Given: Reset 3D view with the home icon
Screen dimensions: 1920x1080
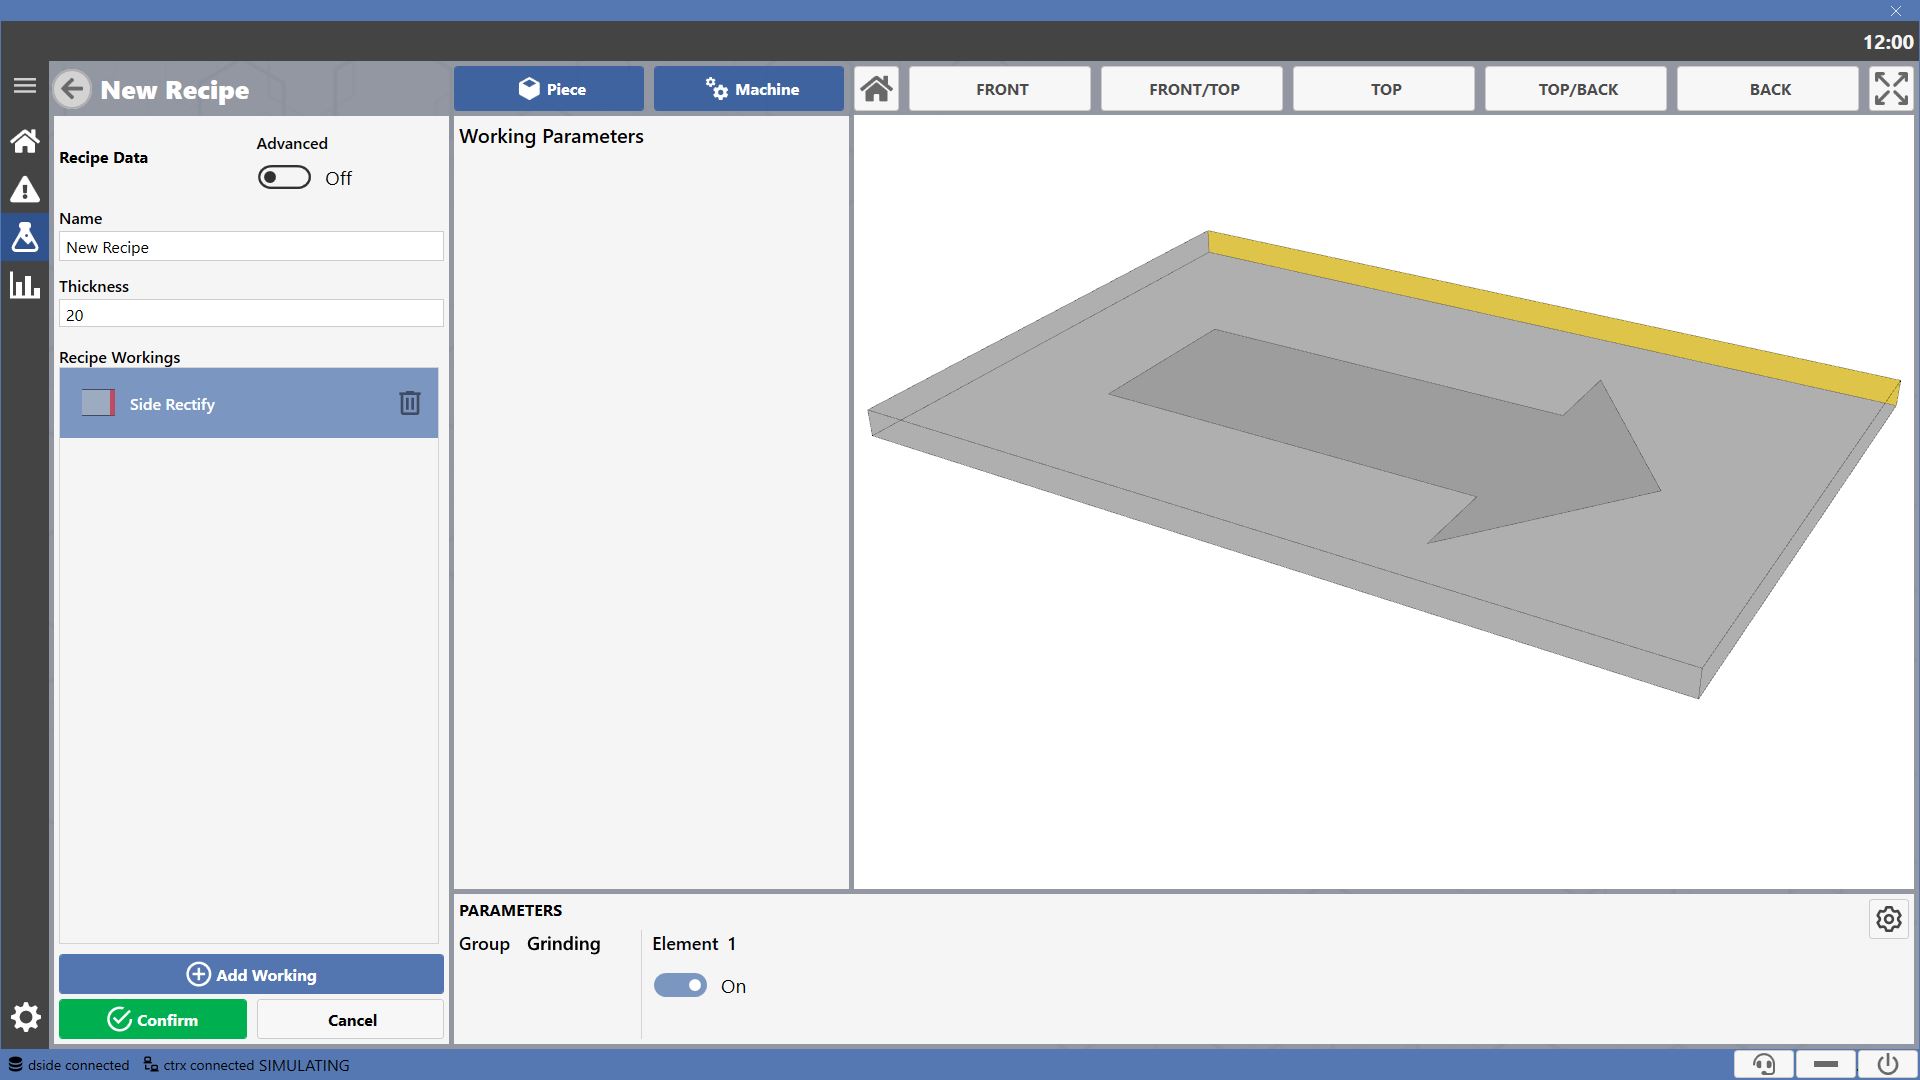Looking at the screenshot, I should 877,89.
